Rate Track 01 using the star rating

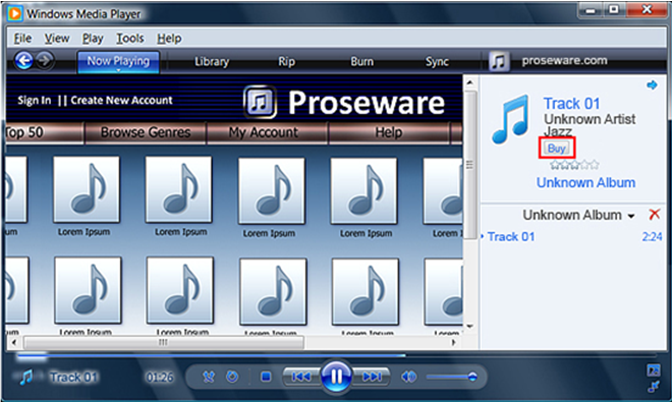[x=574, y=165]
